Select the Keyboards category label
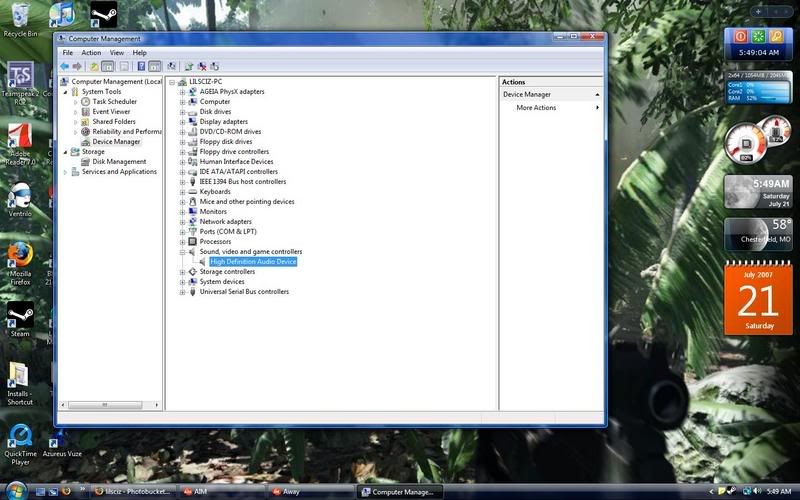 (215, 191)
